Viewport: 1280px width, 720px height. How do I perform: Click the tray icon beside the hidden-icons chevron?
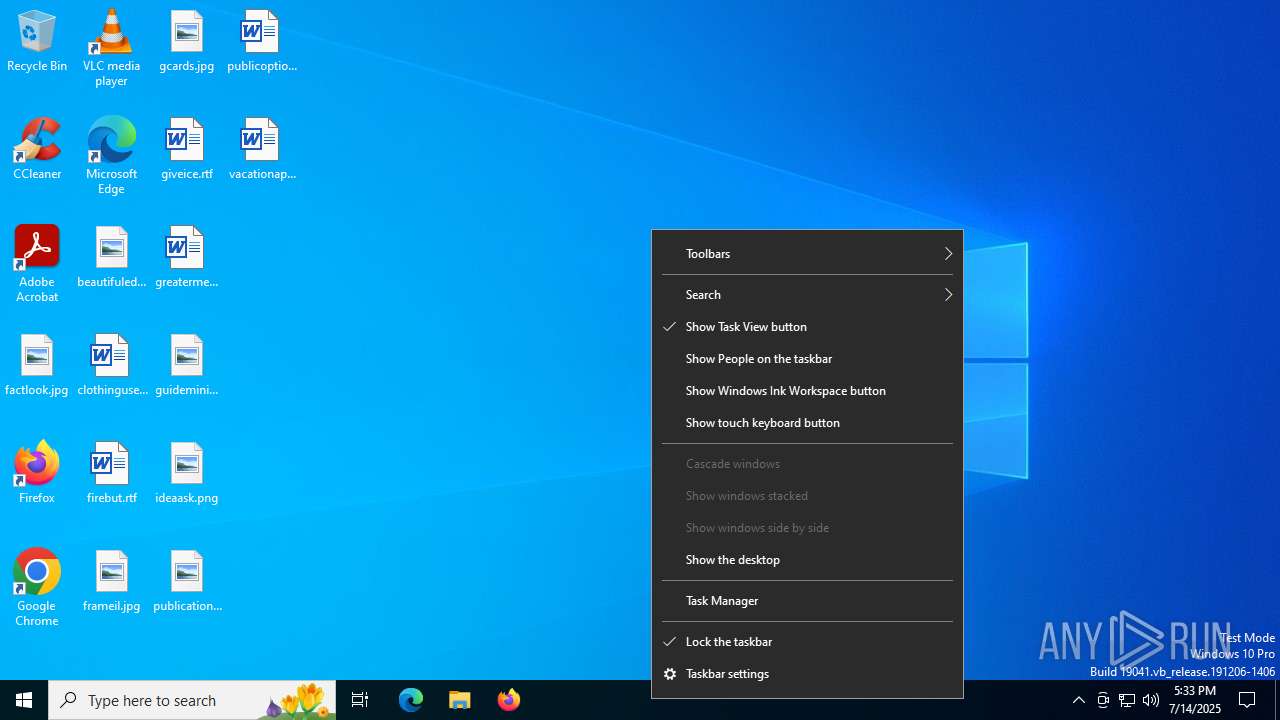pyautogui.click(x=1103, y=700)
